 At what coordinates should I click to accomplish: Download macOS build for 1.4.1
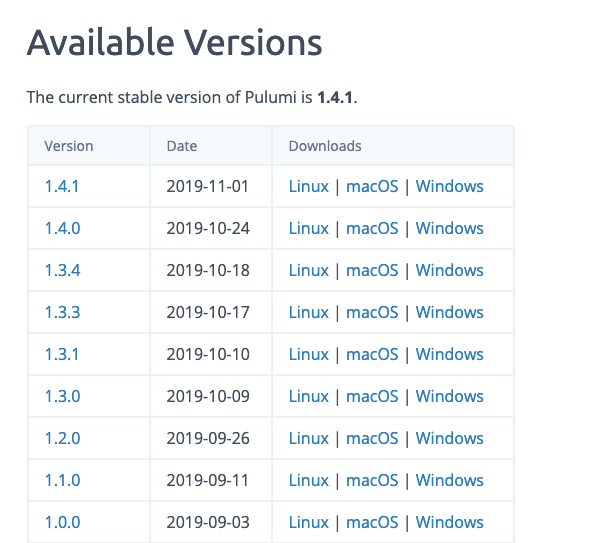click(x=372, y=186)
